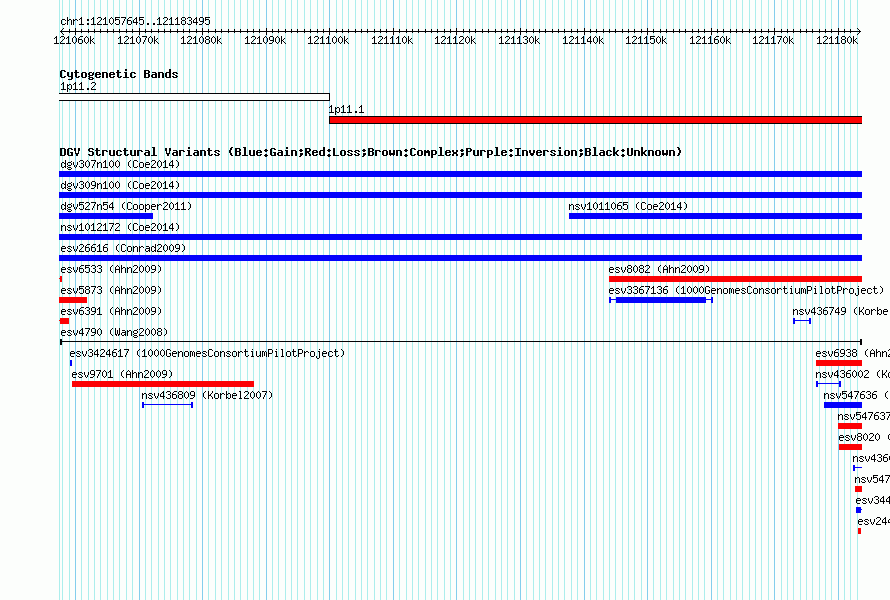Click the 121180k ruler tick label
890x600 pixels.
click(837, 40)
